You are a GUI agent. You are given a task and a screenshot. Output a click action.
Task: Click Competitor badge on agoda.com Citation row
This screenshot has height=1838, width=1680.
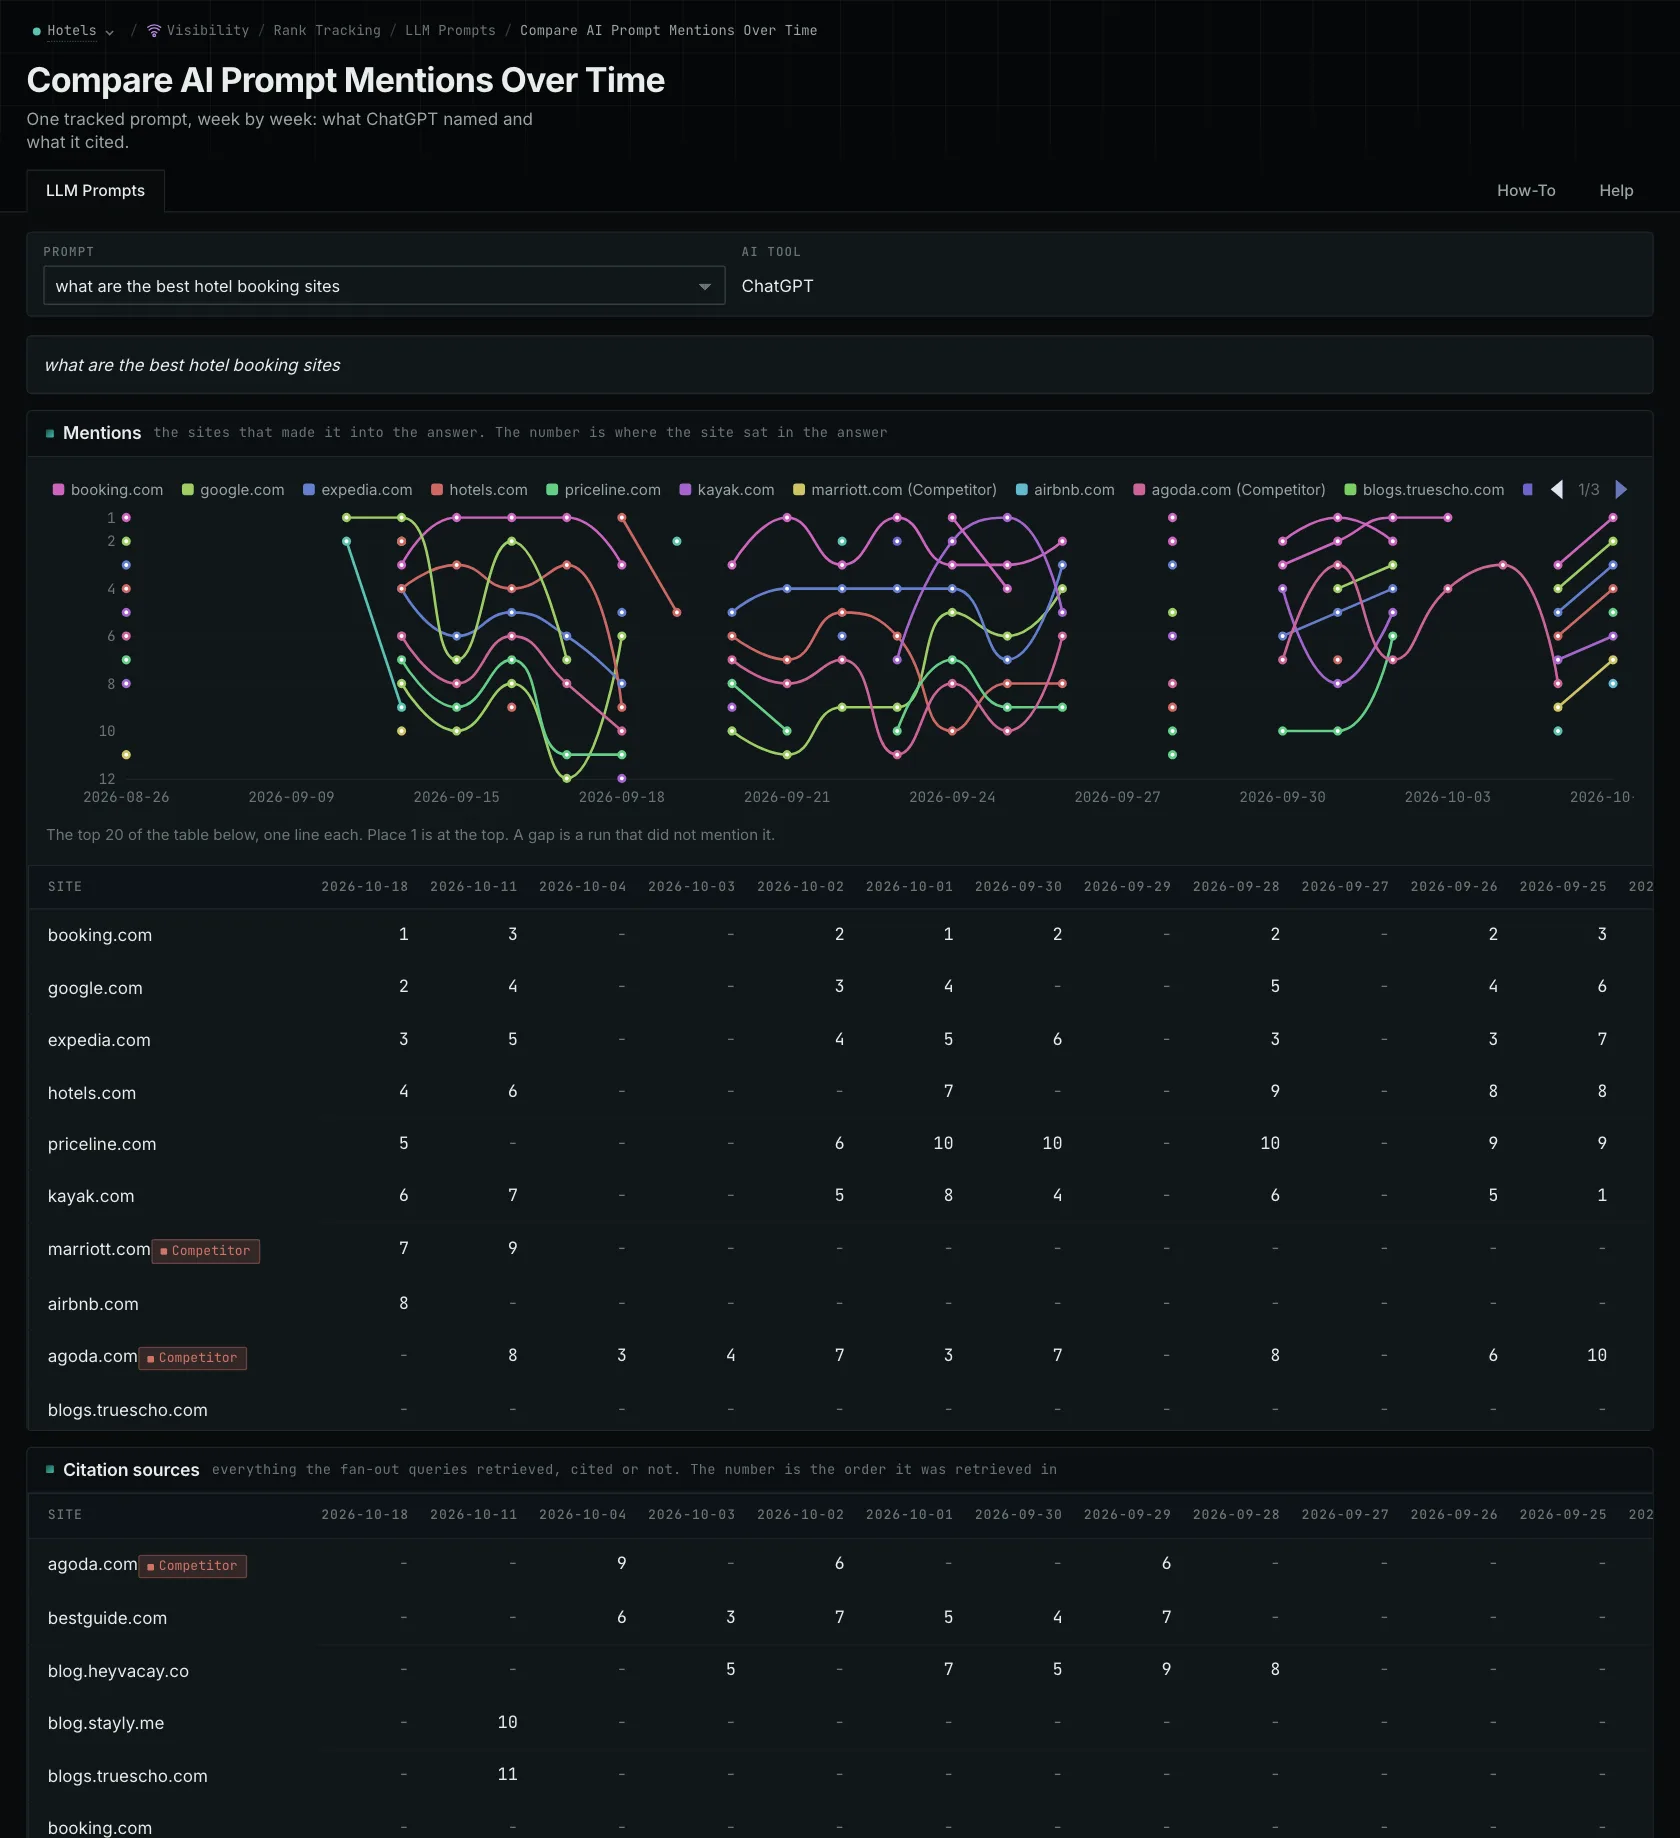click(x=193, y=1566)
